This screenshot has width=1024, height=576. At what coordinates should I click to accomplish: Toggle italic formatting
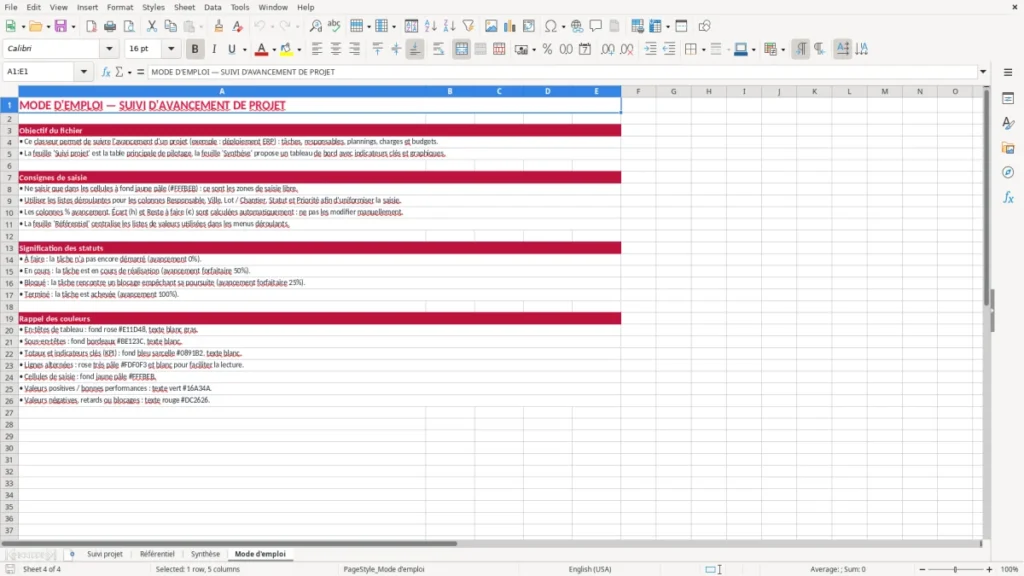pos(214,49)
